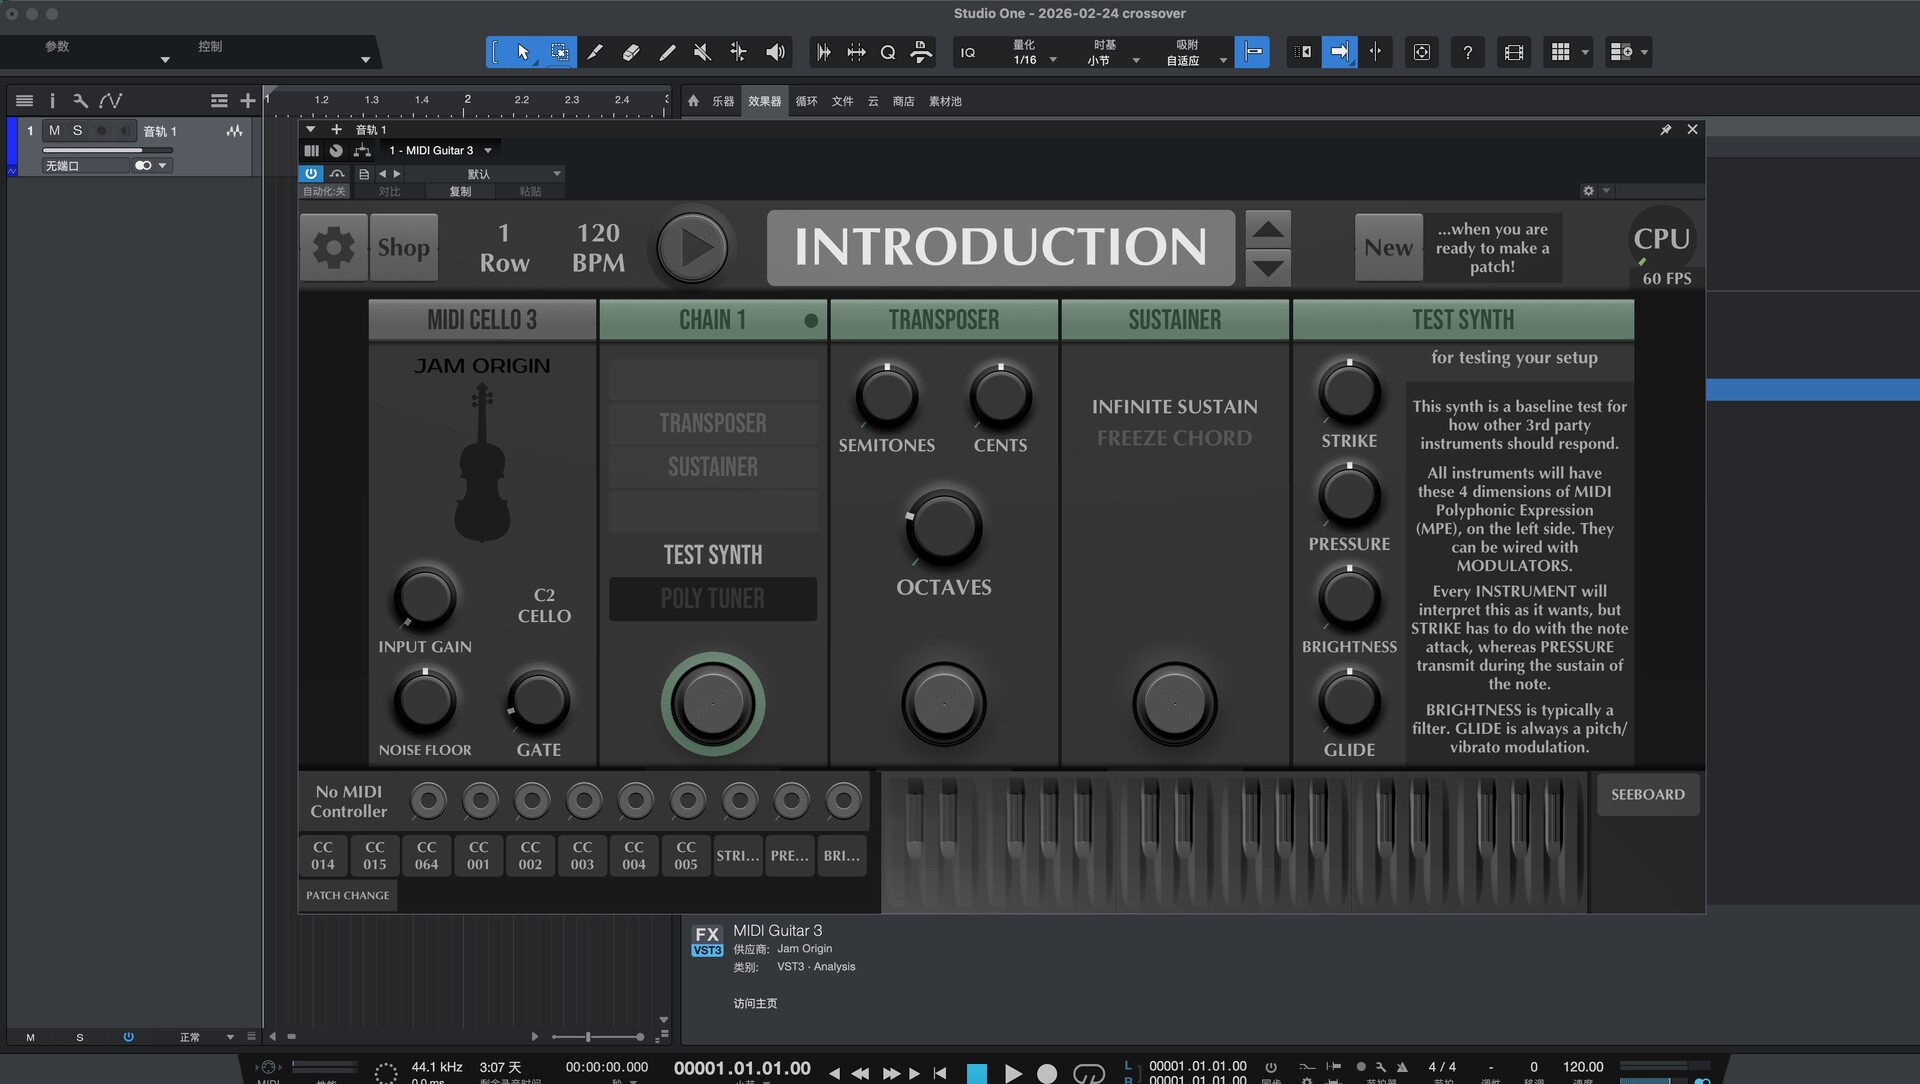
Task: Solo track 1 with the S button
Action: coord(77,131)
